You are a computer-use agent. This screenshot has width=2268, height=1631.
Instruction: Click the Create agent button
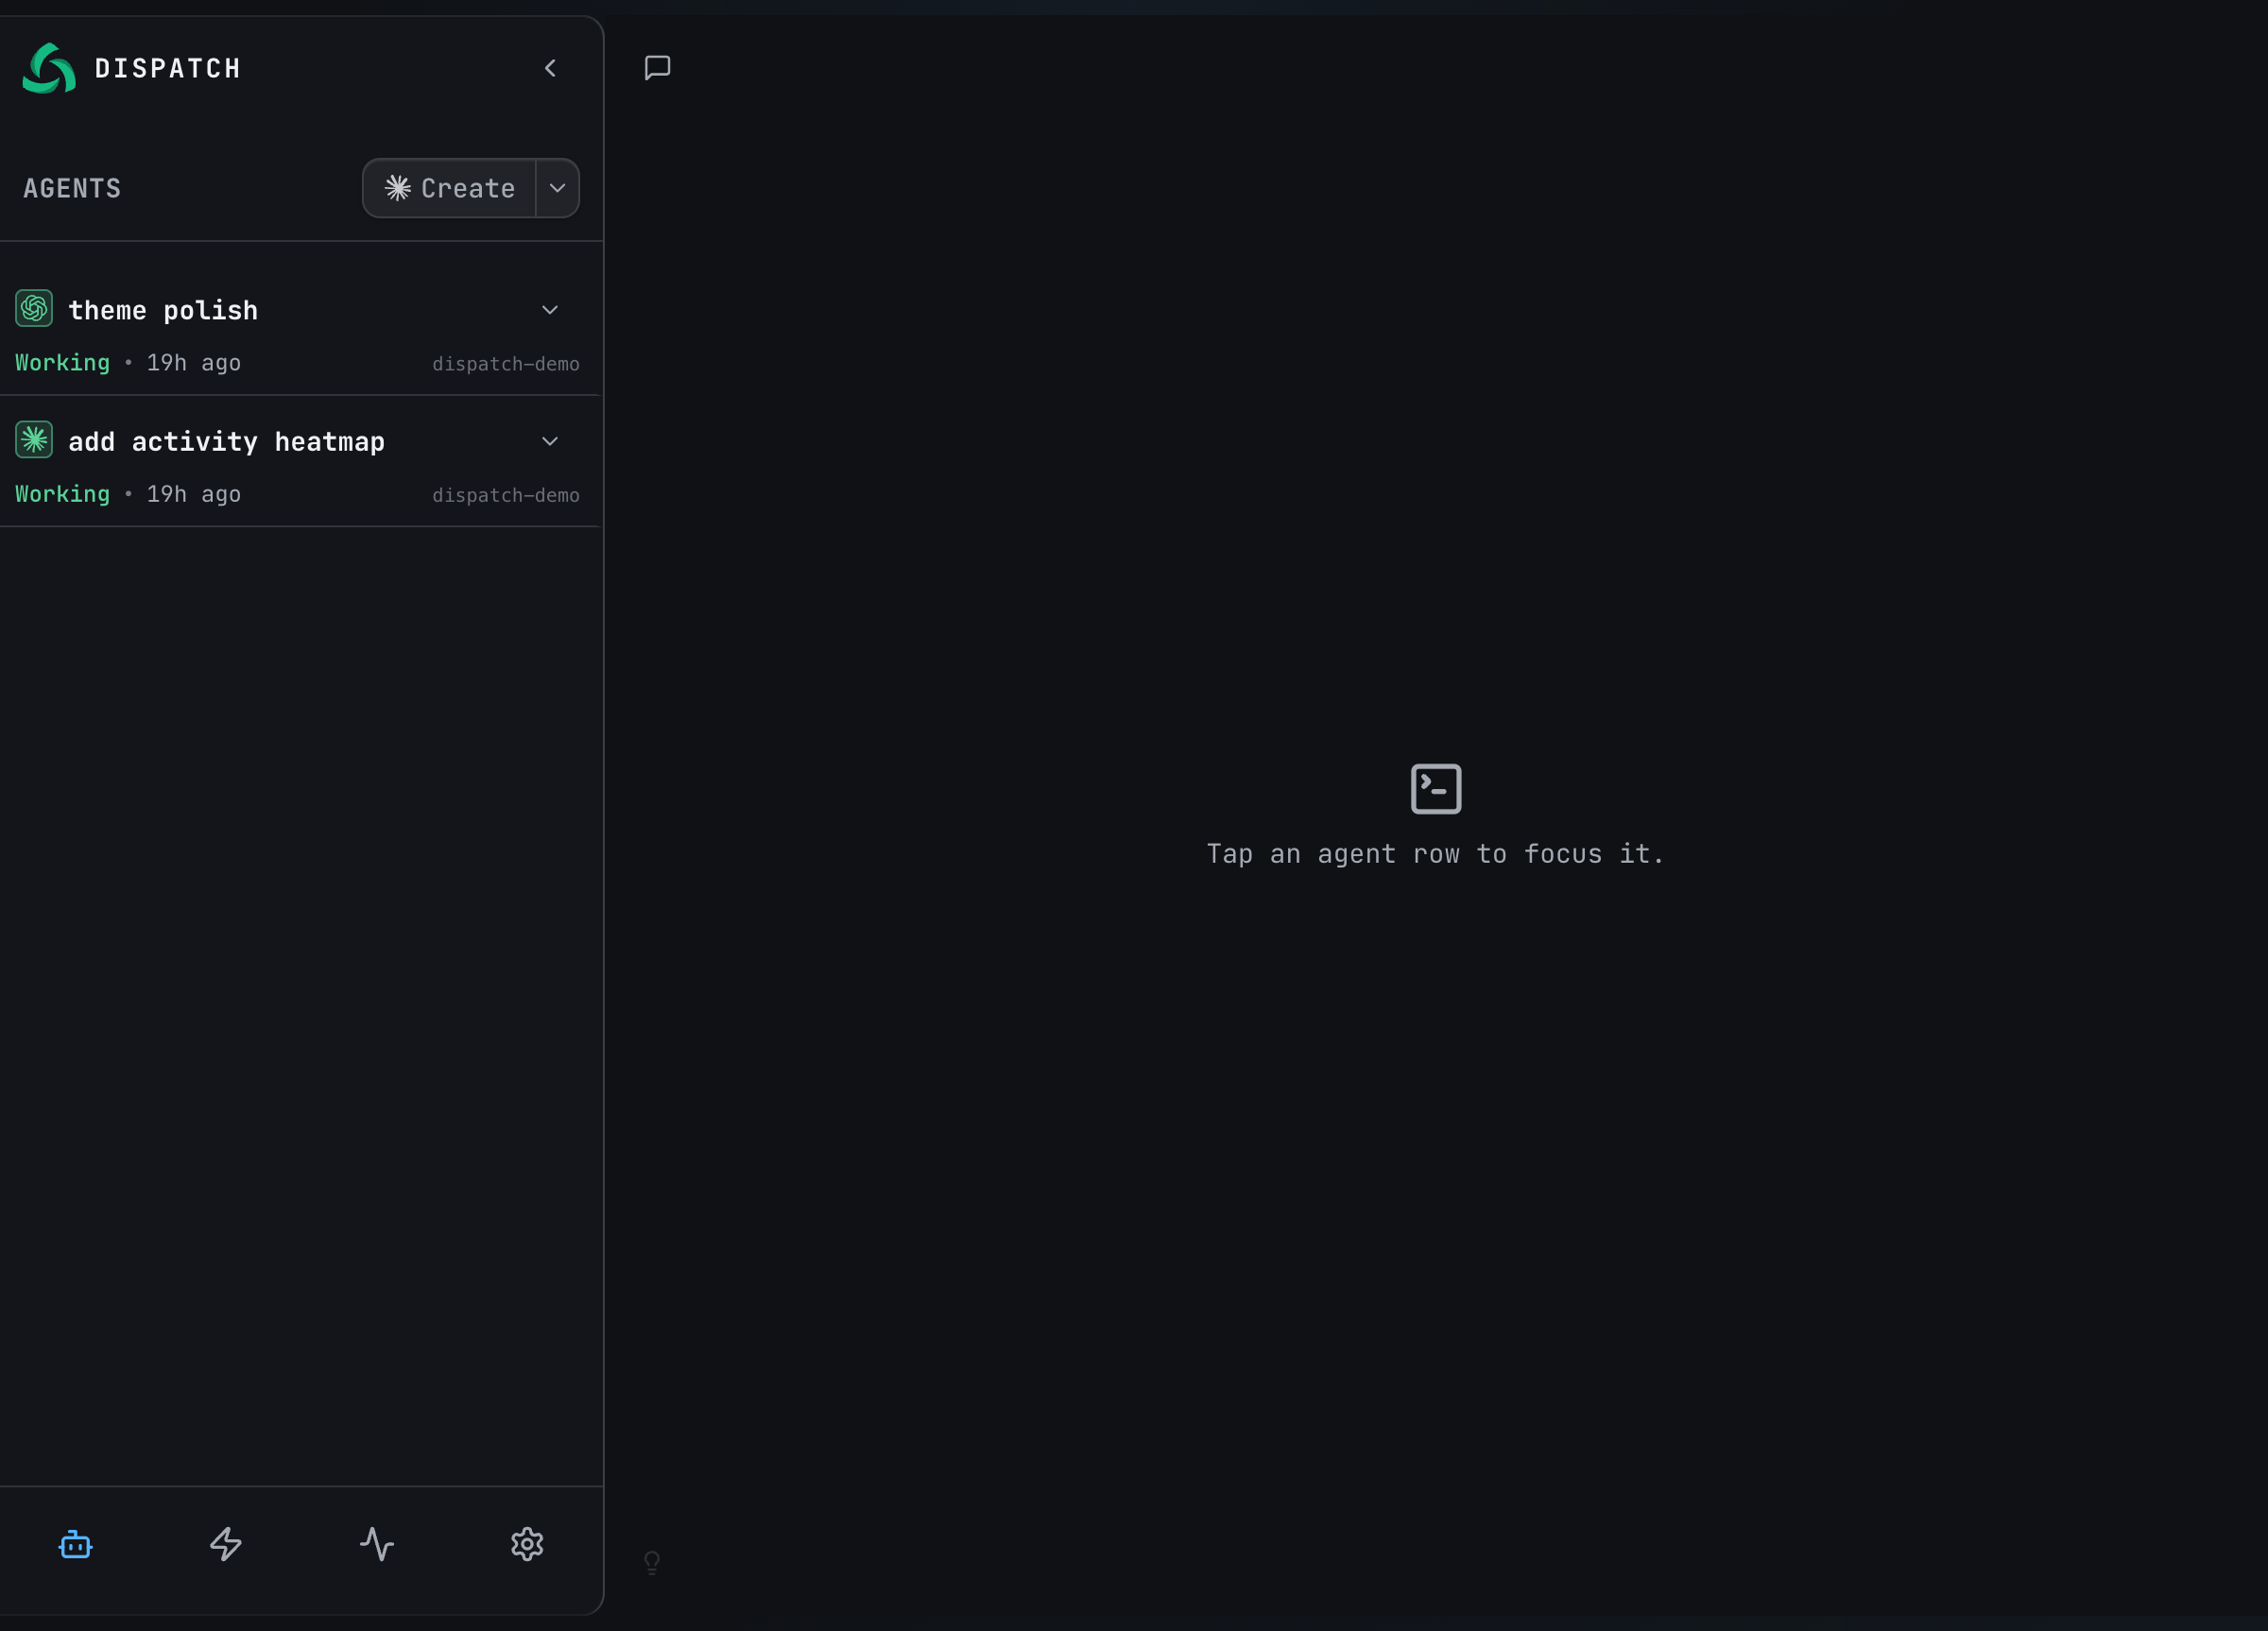pyautogui.click(x=450, y=188)
